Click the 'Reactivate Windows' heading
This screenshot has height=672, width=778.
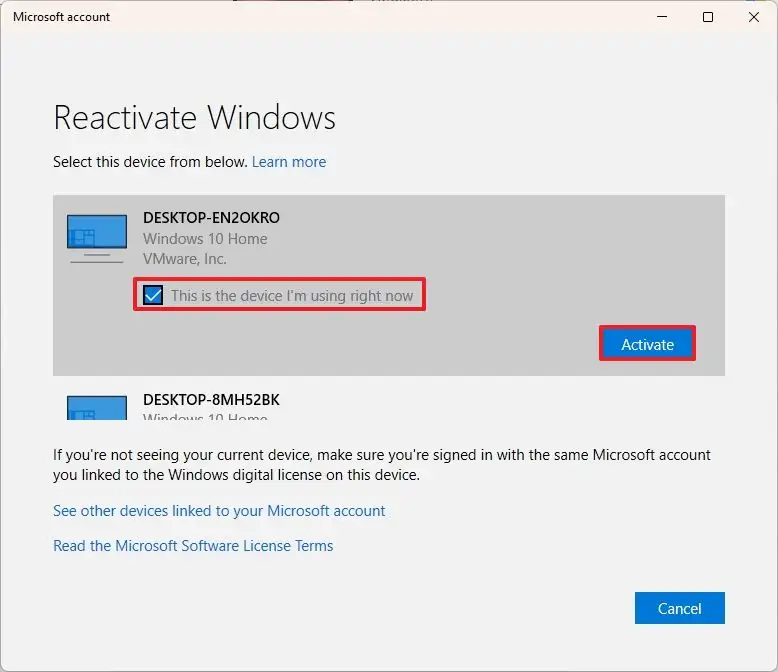pos(194,118)
